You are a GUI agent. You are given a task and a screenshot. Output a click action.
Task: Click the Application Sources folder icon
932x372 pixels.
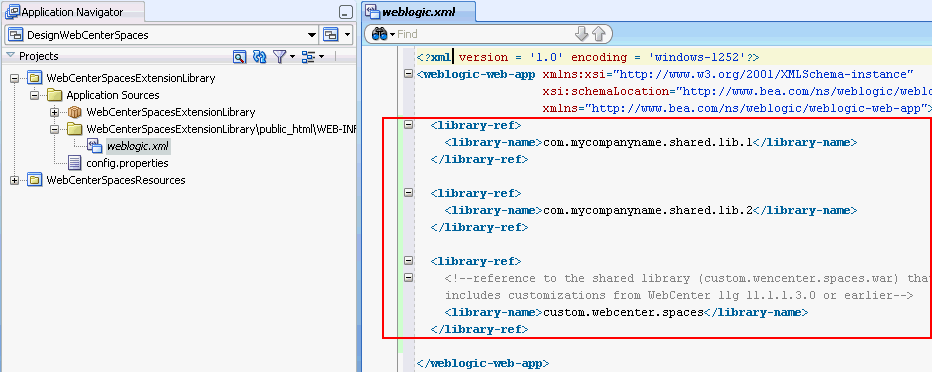click(55, 95)
